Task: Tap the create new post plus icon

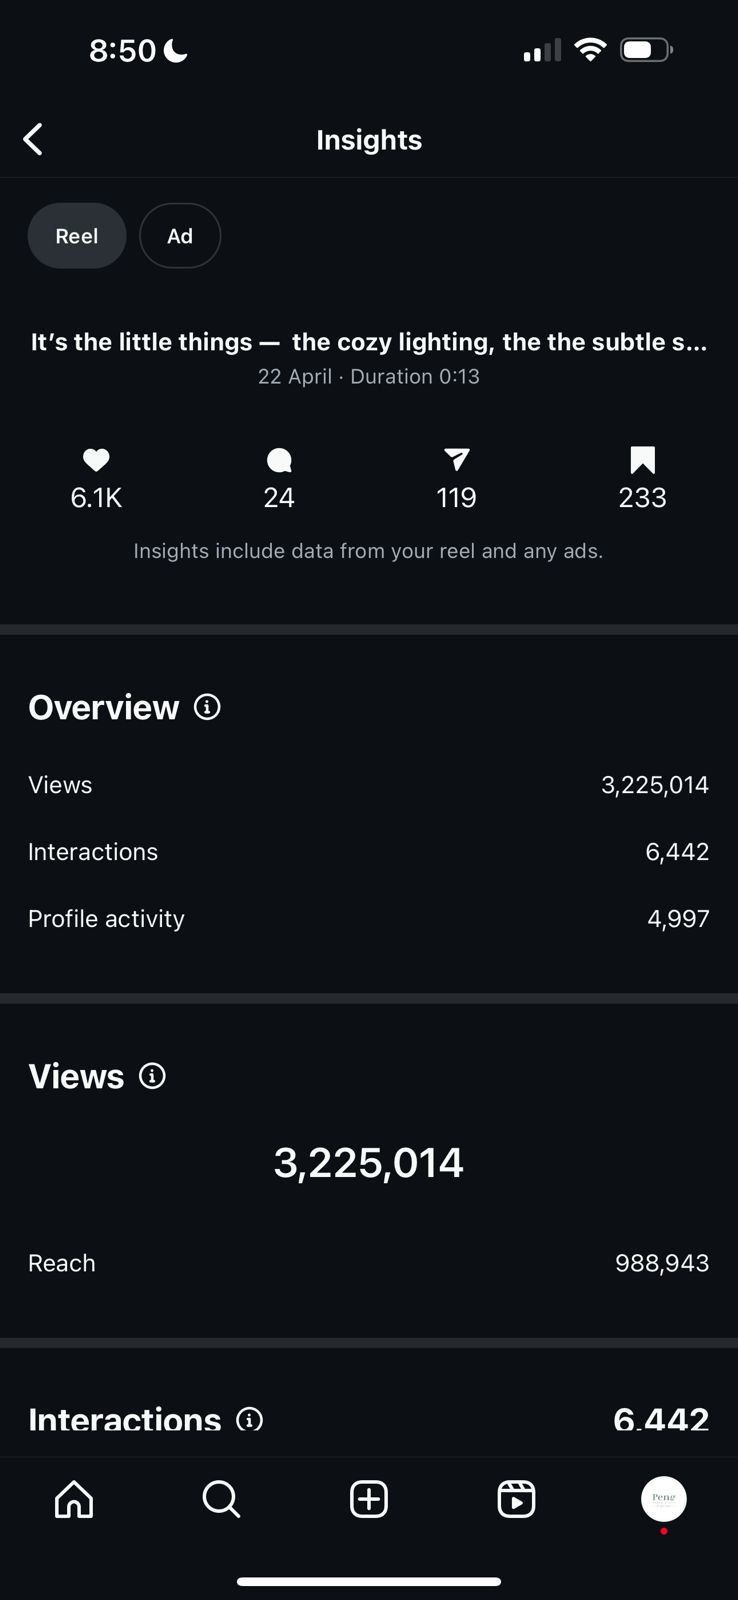Action: [369, 1499]
